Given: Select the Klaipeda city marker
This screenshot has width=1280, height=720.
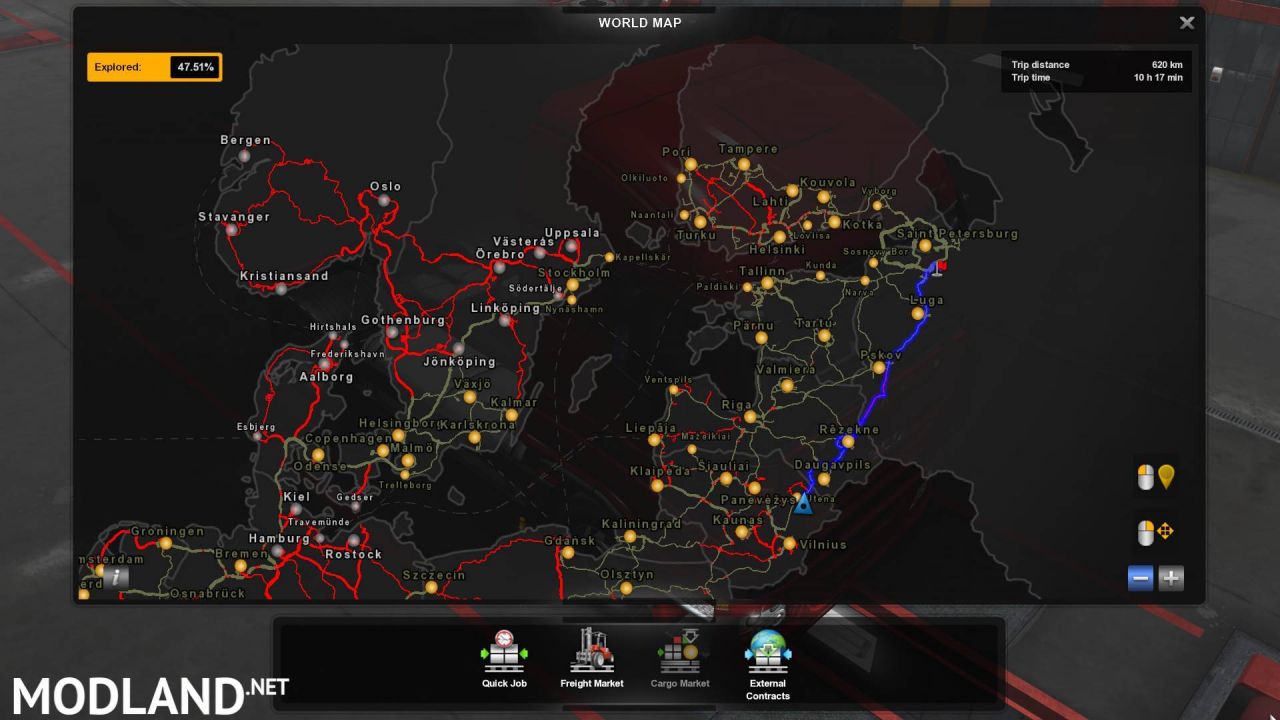Looking at the screenshot, I should coord(657,486).
